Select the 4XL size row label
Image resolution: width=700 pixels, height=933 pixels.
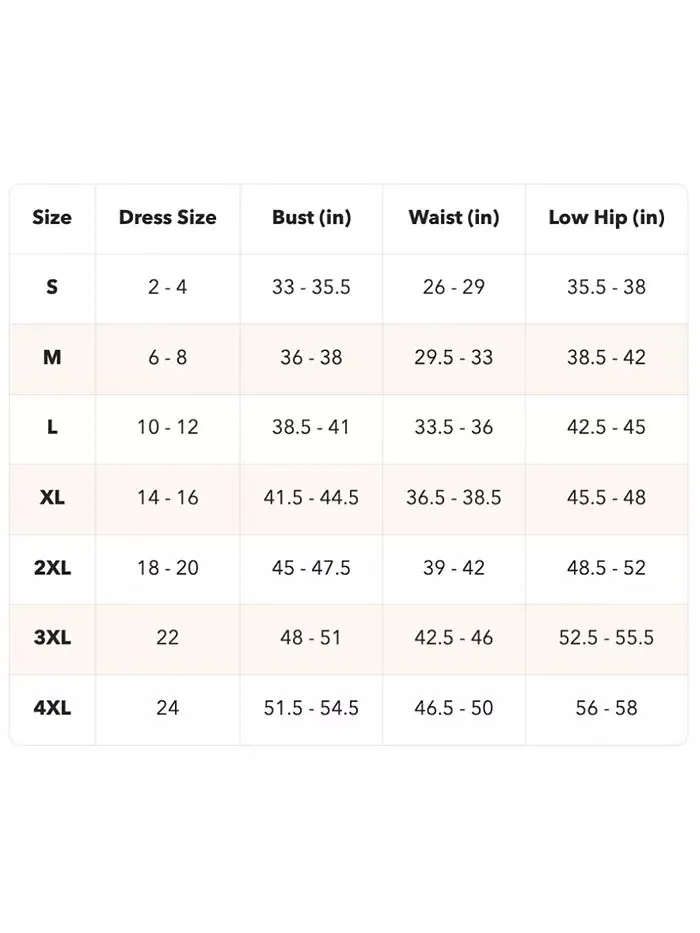tap(52, 707)
